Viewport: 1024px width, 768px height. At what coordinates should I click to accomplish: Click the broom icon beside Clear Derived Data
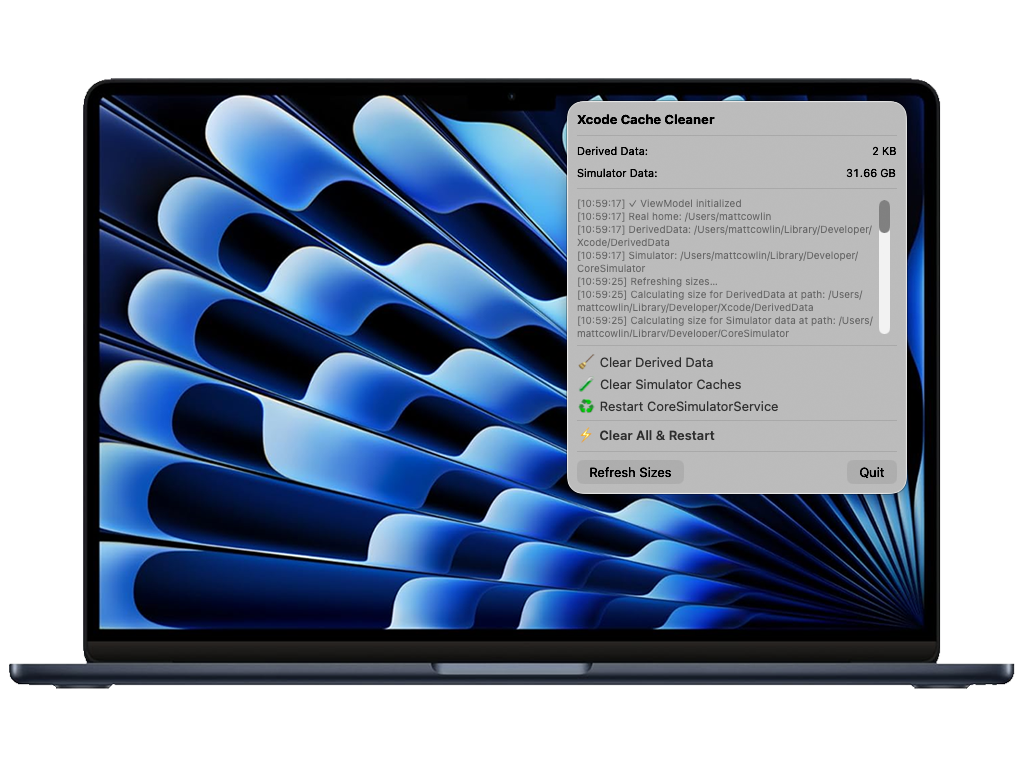(586, 362)
